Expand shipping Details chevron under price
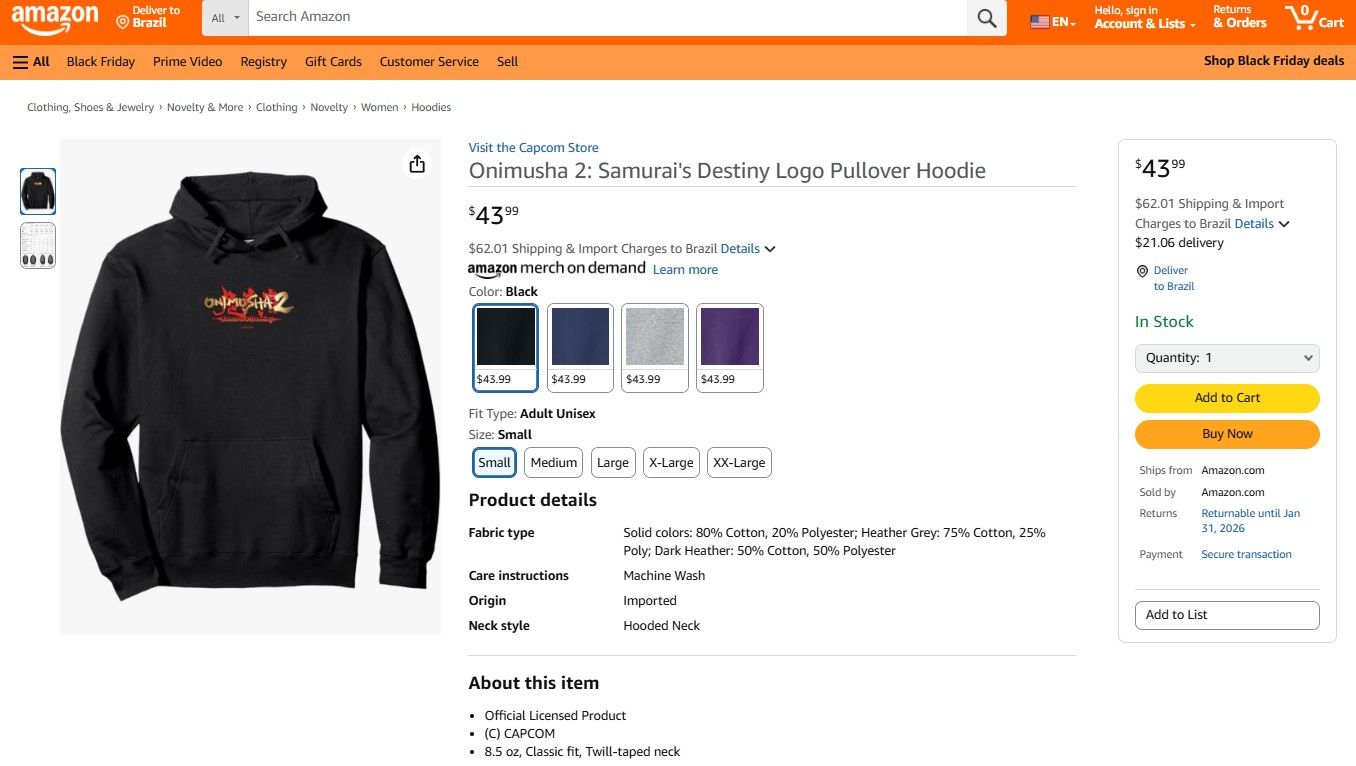Screen dimensions: 1356x766 point(770,249)
